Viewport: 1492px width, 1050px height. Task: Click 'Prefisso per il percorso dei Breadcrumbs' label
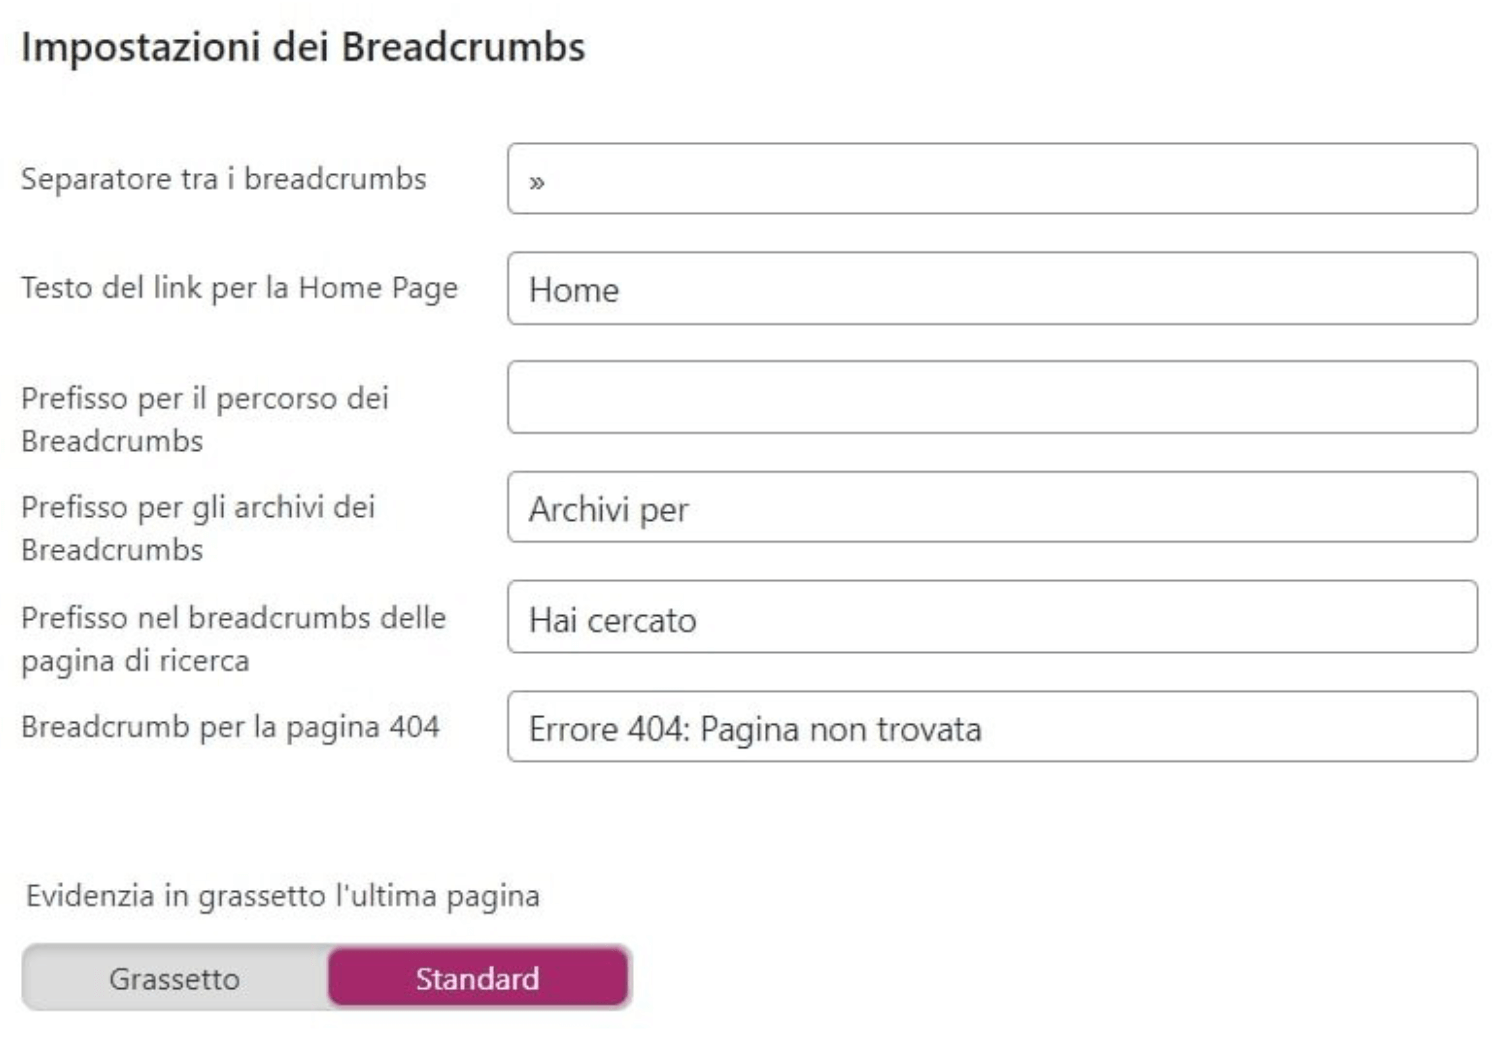(x=204, y=419)
